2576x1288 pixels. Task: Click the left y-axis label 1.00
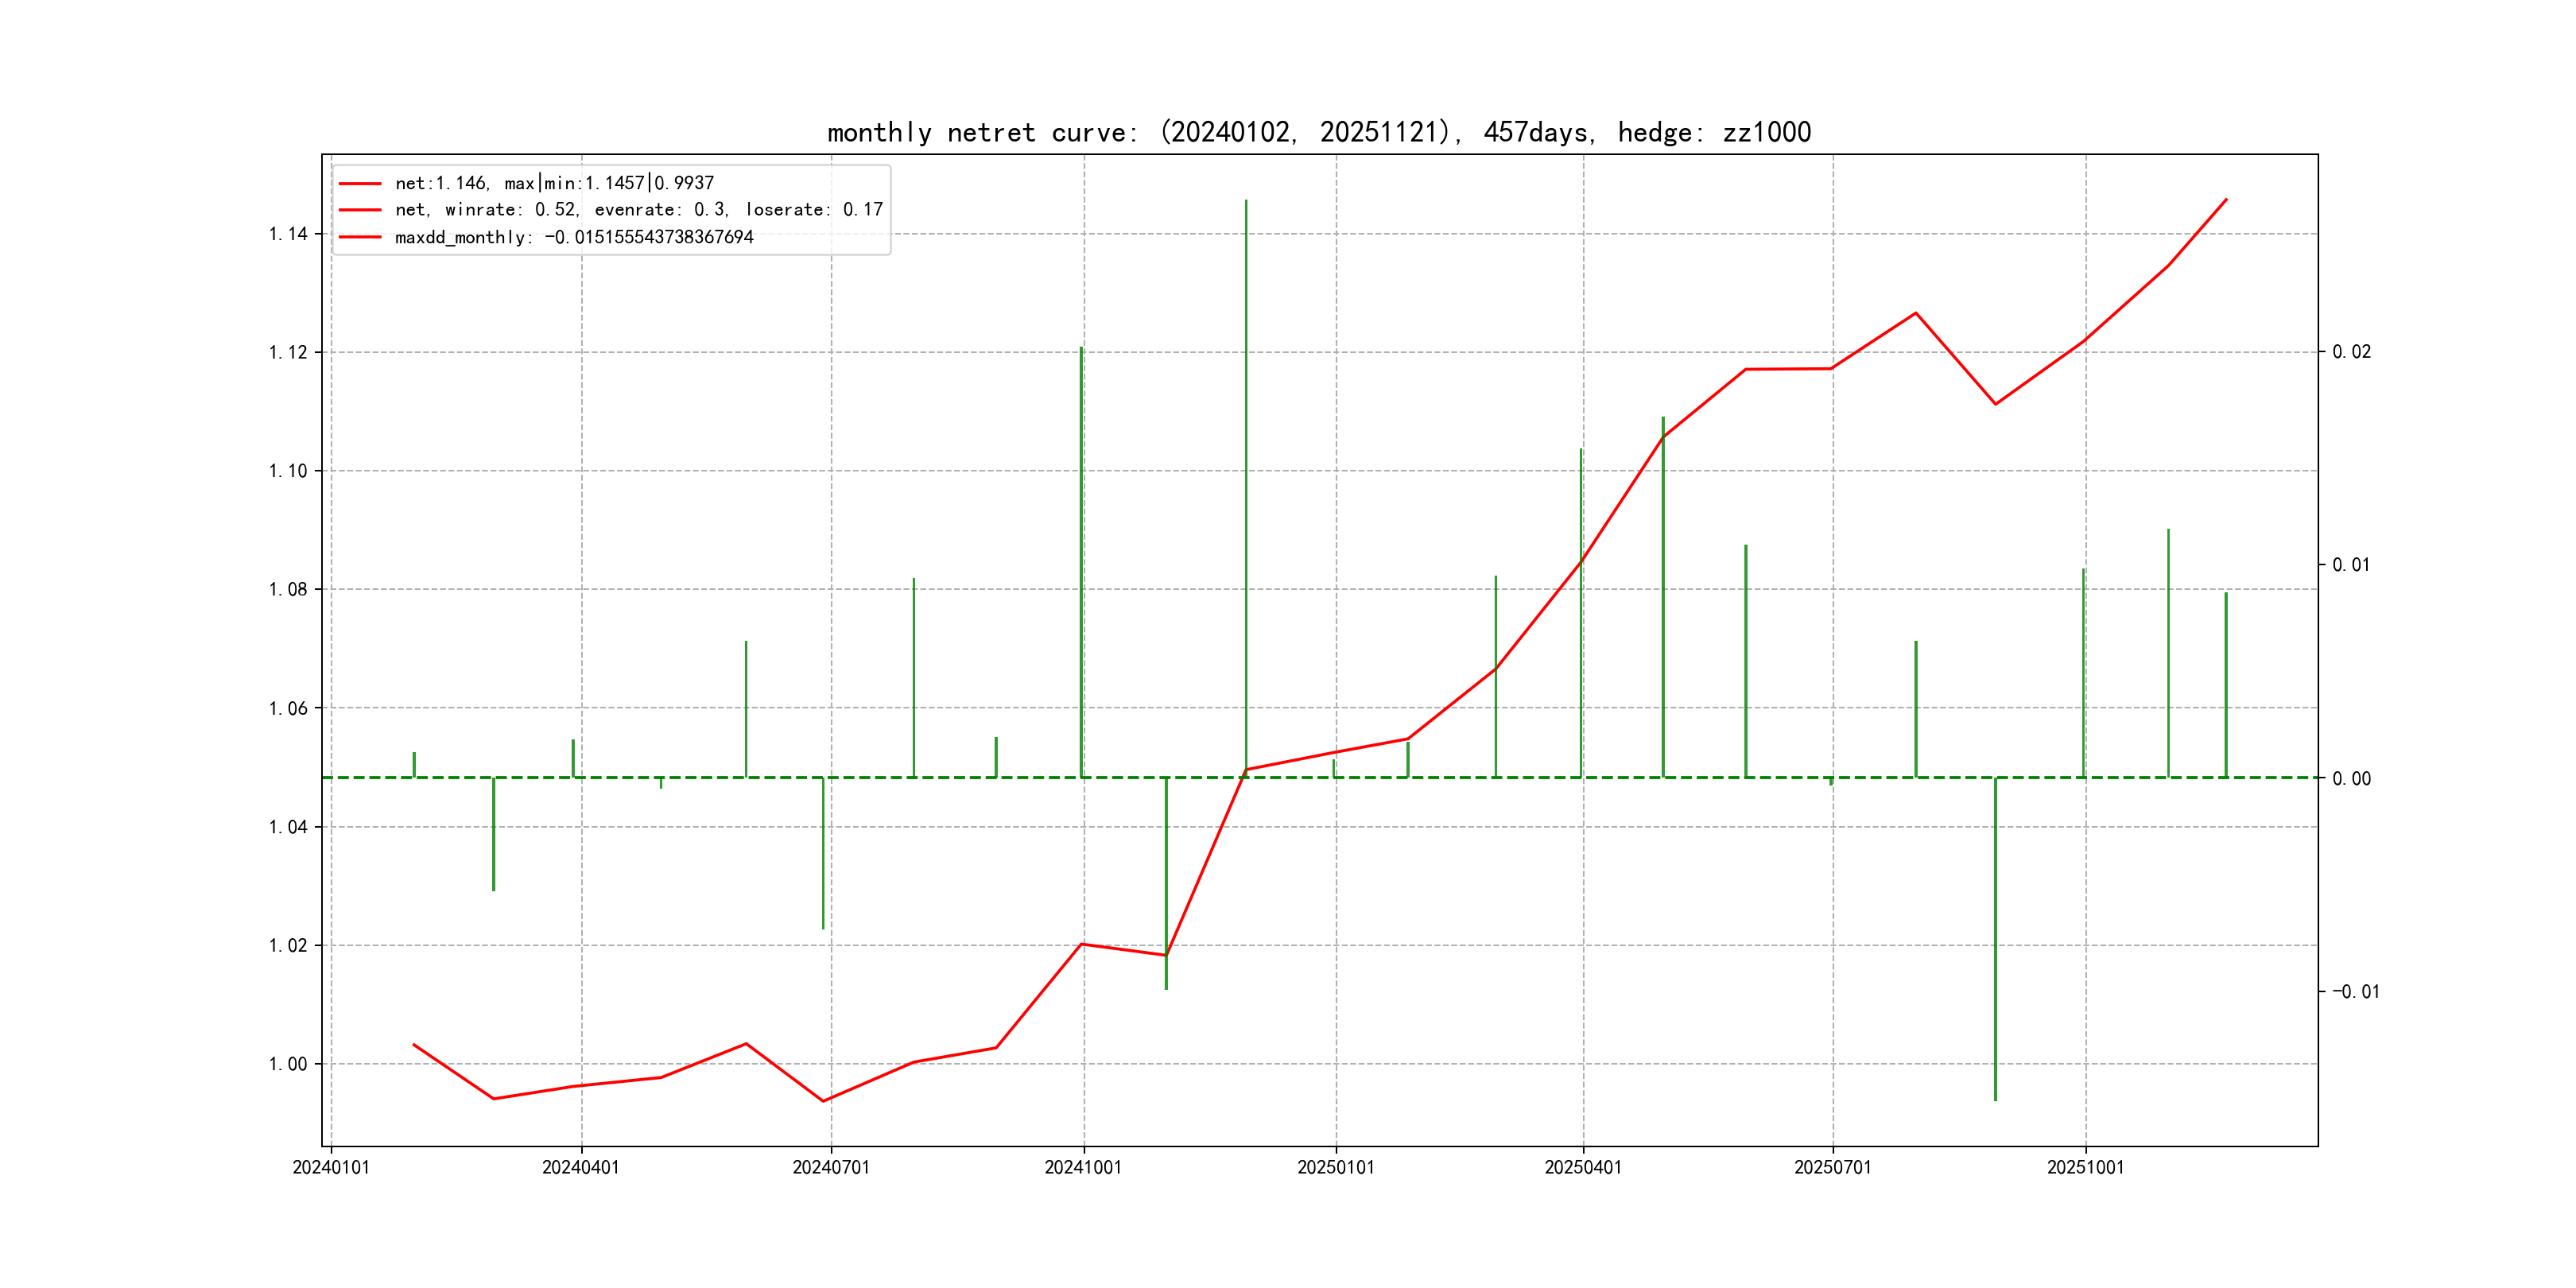[288, 1064]
